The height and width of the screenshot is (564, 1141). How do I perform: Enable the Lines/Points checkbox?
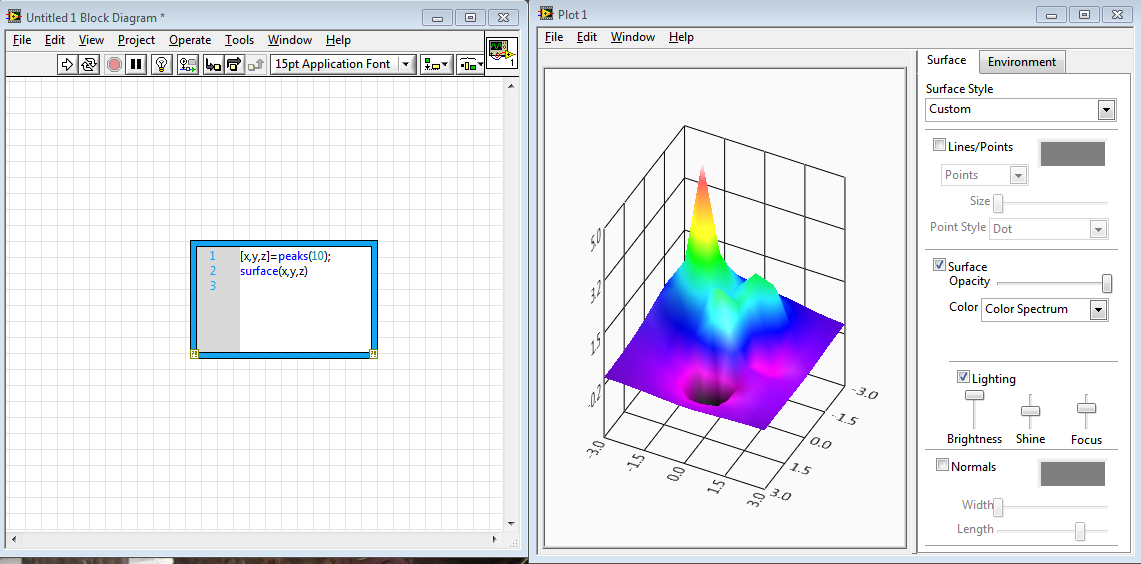[939, 146]
